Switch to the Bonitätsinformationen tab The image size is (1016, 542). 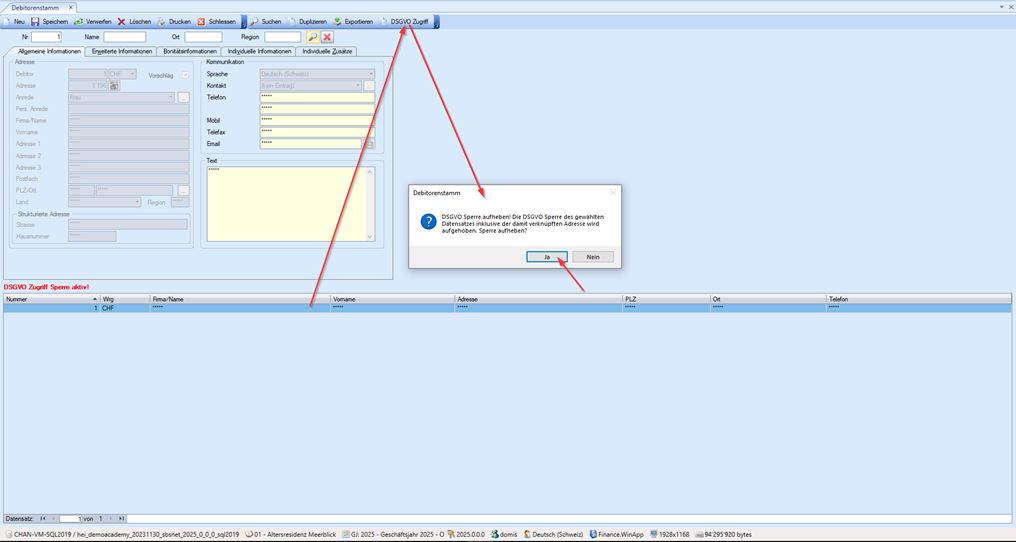pos(190,51)
